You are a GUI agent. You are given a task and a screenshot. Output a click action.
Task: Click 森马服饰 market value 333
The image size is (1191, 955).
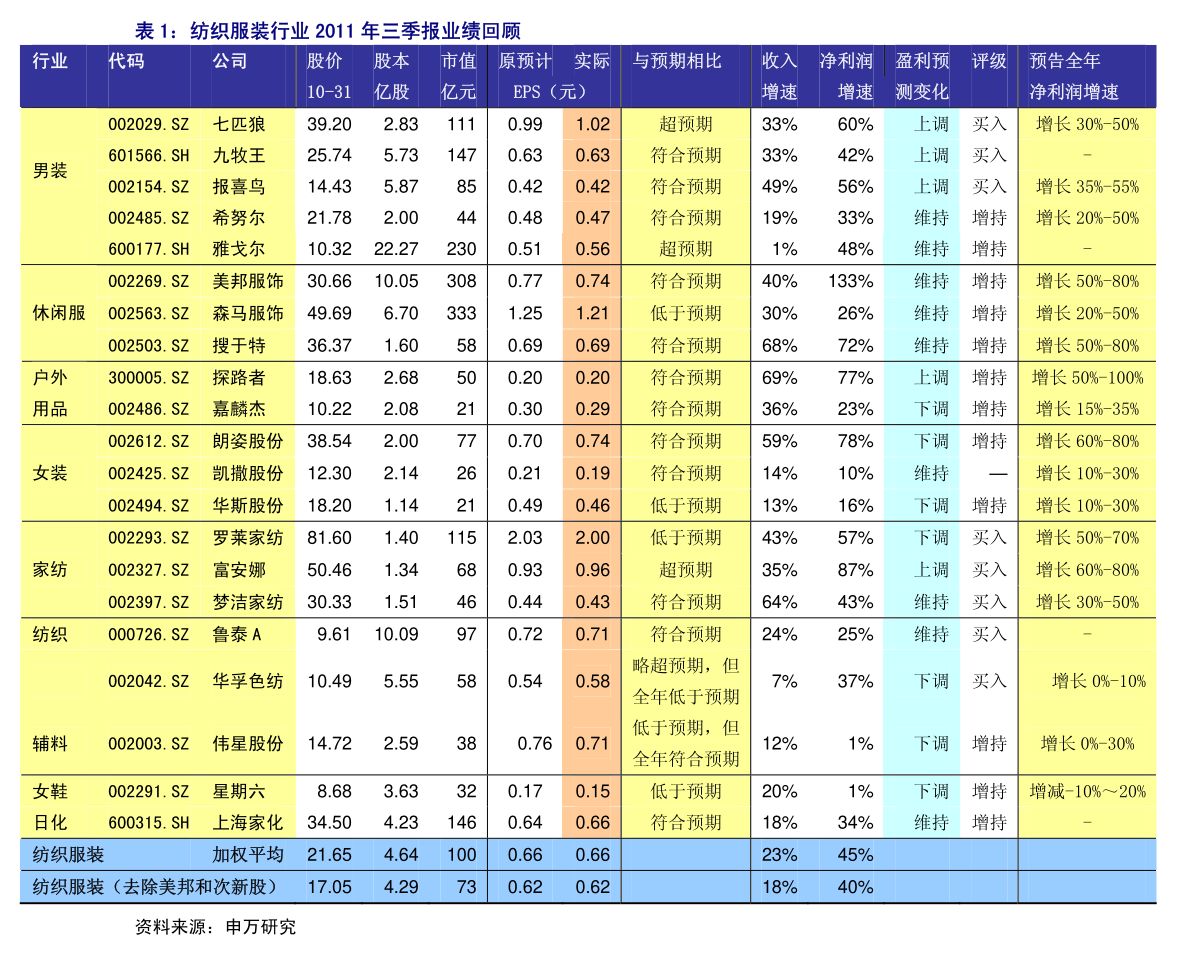point(461,313)
